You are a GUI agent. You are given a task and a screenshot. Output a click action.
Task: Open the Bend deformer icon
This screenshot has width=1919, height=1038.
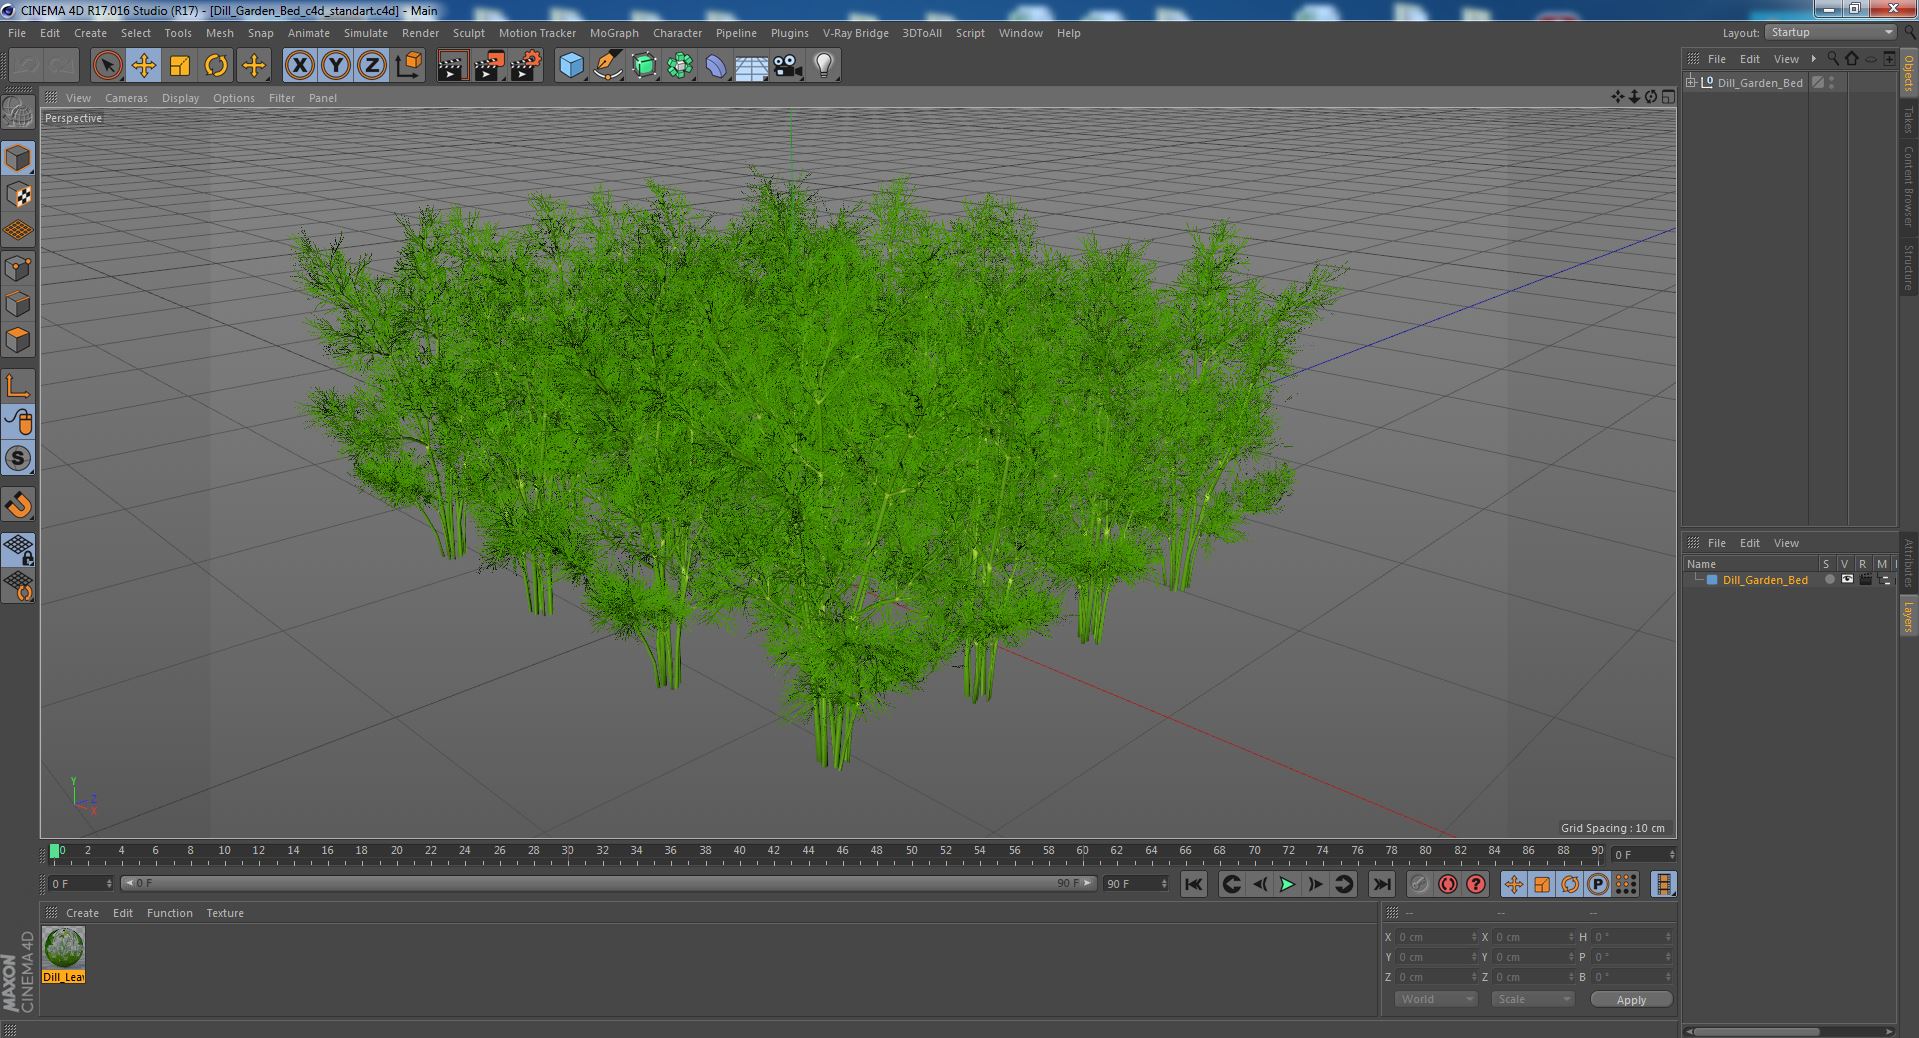716,66
